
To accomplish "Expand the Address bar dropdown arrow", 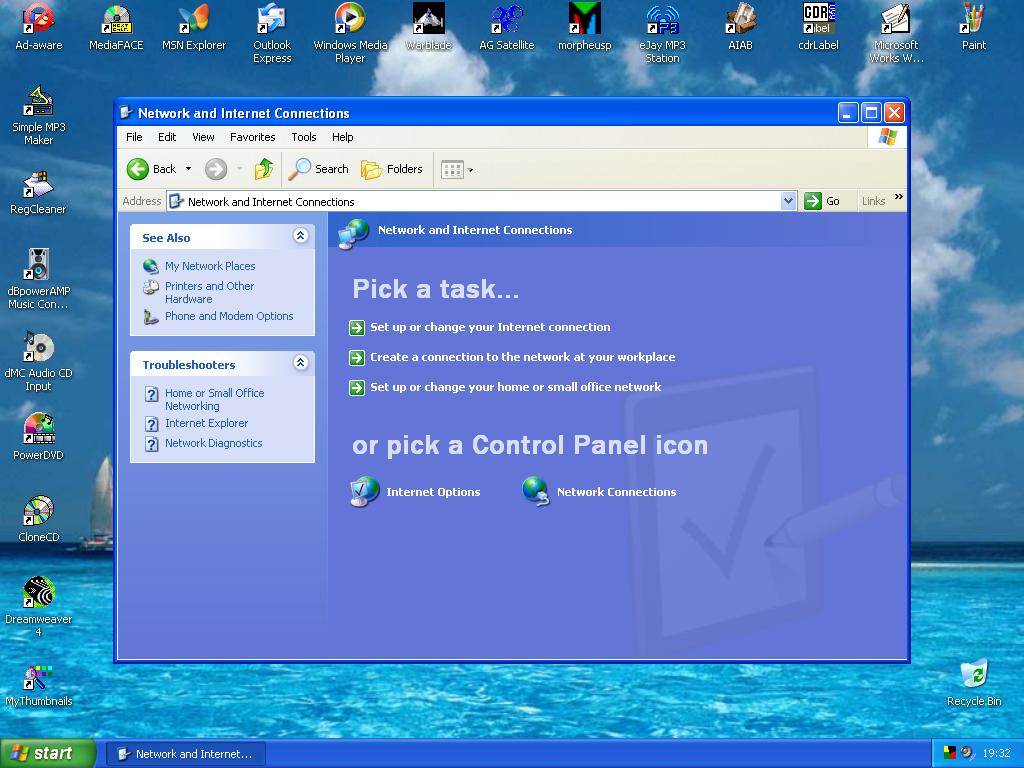I will click(x=788, y=201).
